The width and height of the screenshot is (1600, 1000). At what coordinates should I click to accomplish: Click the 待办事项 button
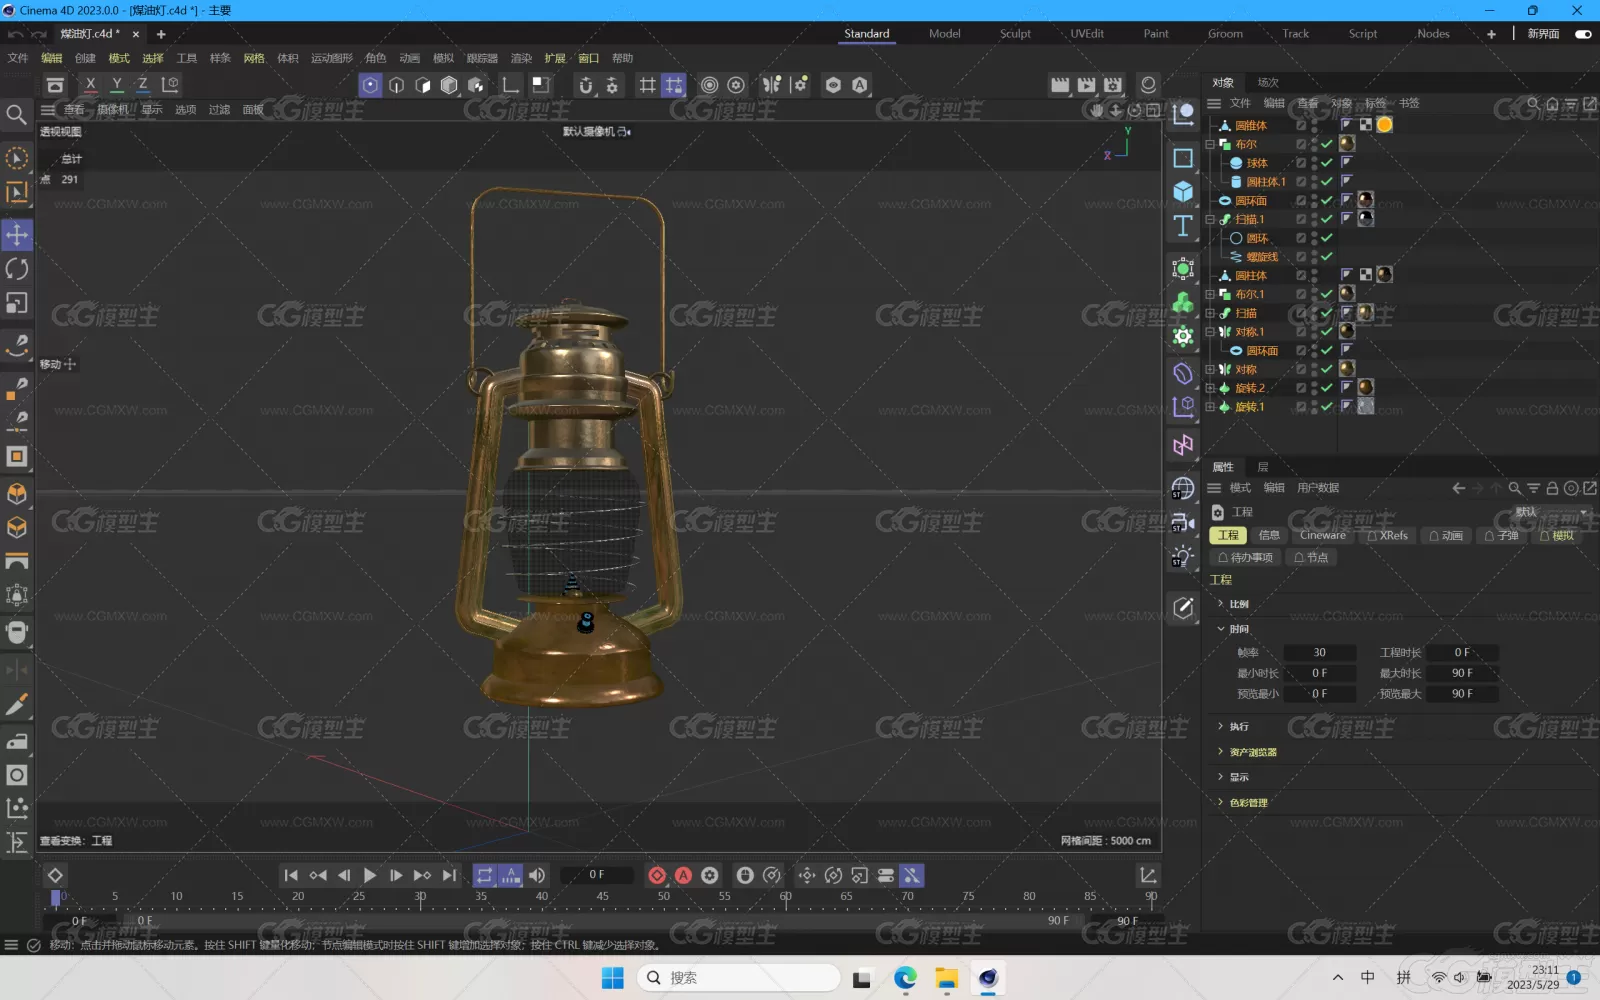[1245, 558]
